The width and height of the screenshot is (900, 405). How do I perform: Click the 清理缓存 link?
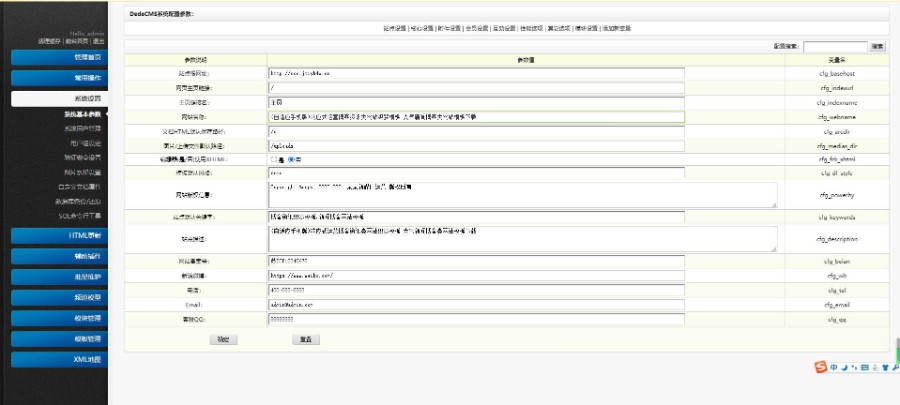49,41
